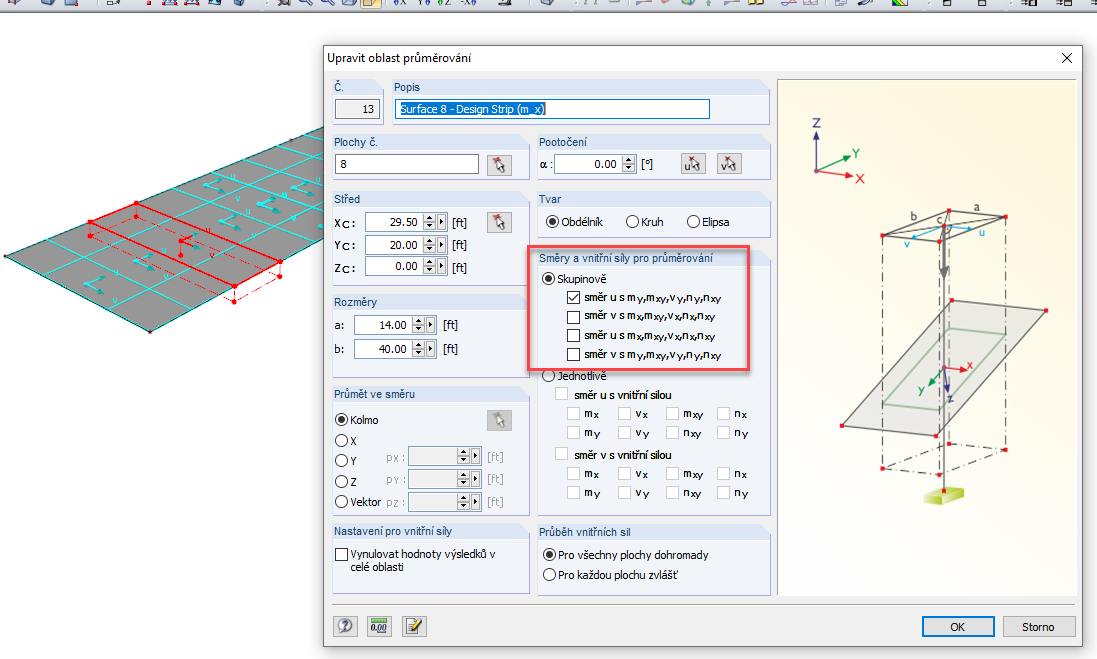Open the arrow menu beside Yc value
The height and width of the screenshot is (659, 1097).
(x=441, y=245)
